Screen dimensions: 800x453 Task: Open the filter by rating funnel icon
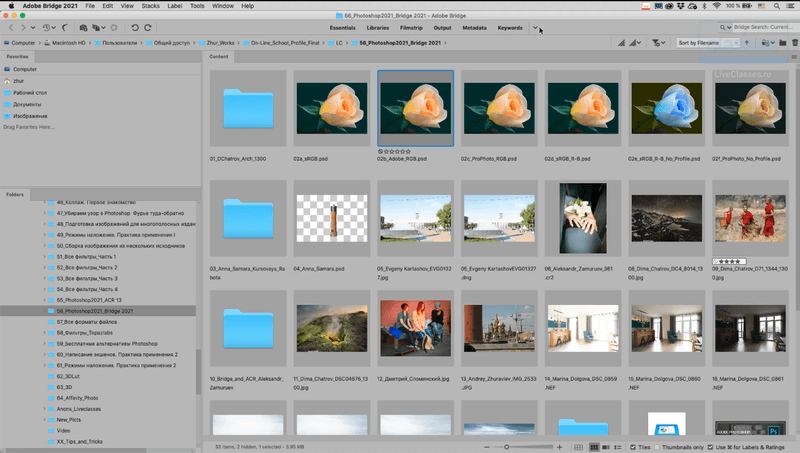pyautogui.click(x=658, y=43)
